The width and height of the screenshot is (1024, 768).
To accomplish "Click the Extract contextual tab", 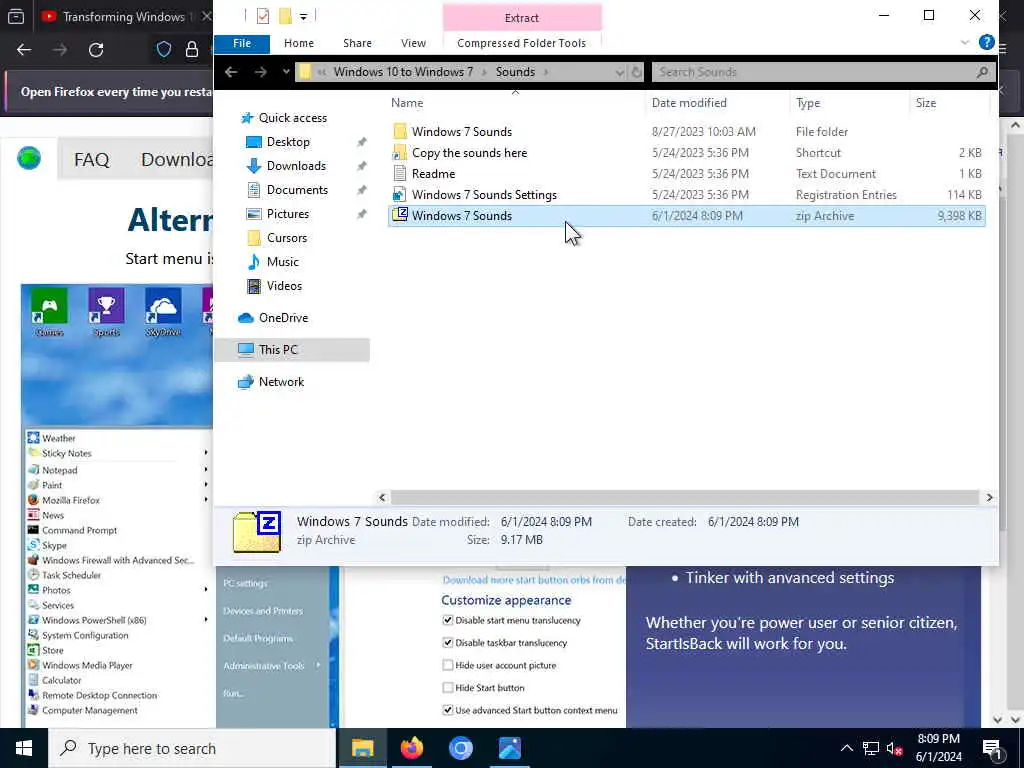I will tap(522, 18).
